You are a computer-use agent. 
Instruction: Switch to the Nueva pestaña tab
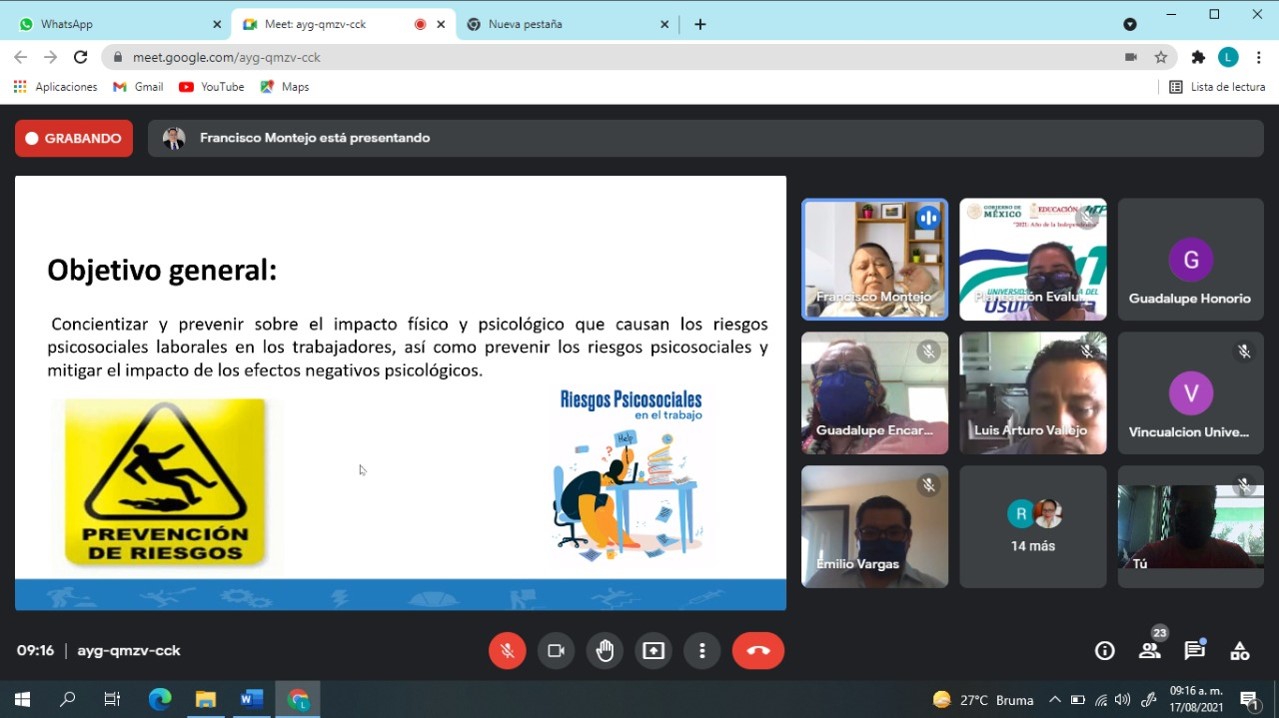(567, 24)
